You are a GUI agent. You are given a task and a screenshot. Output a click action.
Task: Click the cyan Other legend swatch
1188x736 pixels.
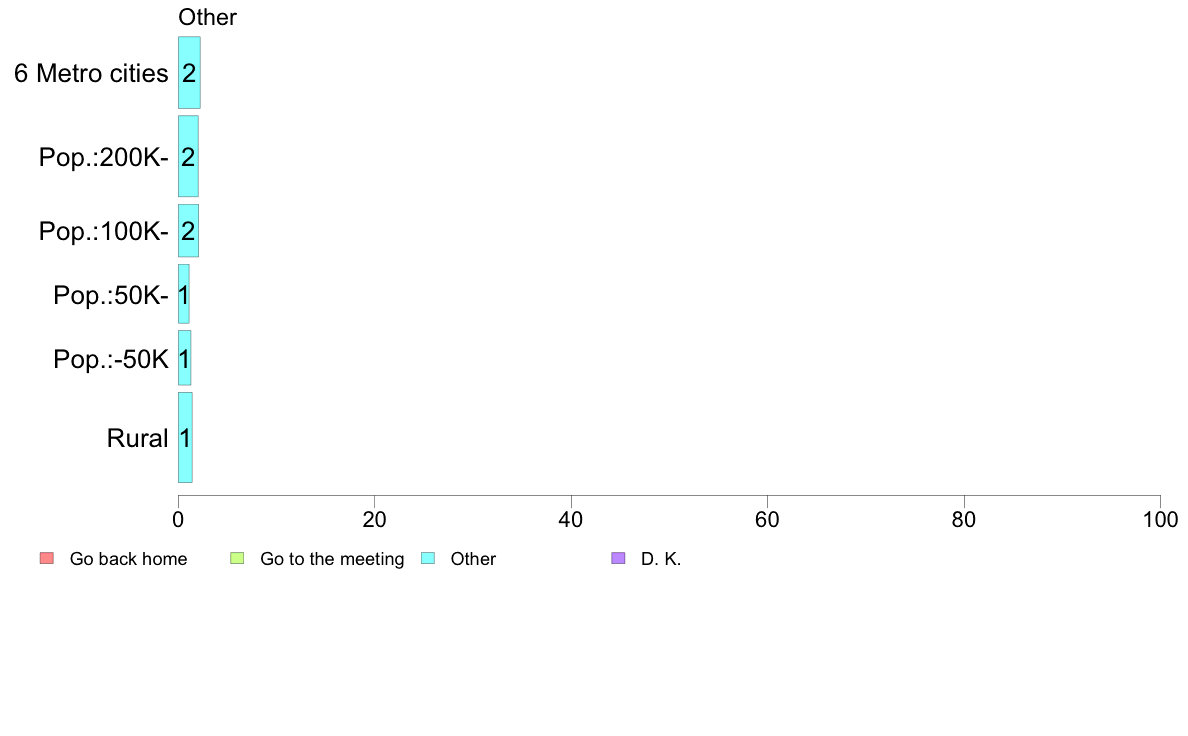coord(428,559)
